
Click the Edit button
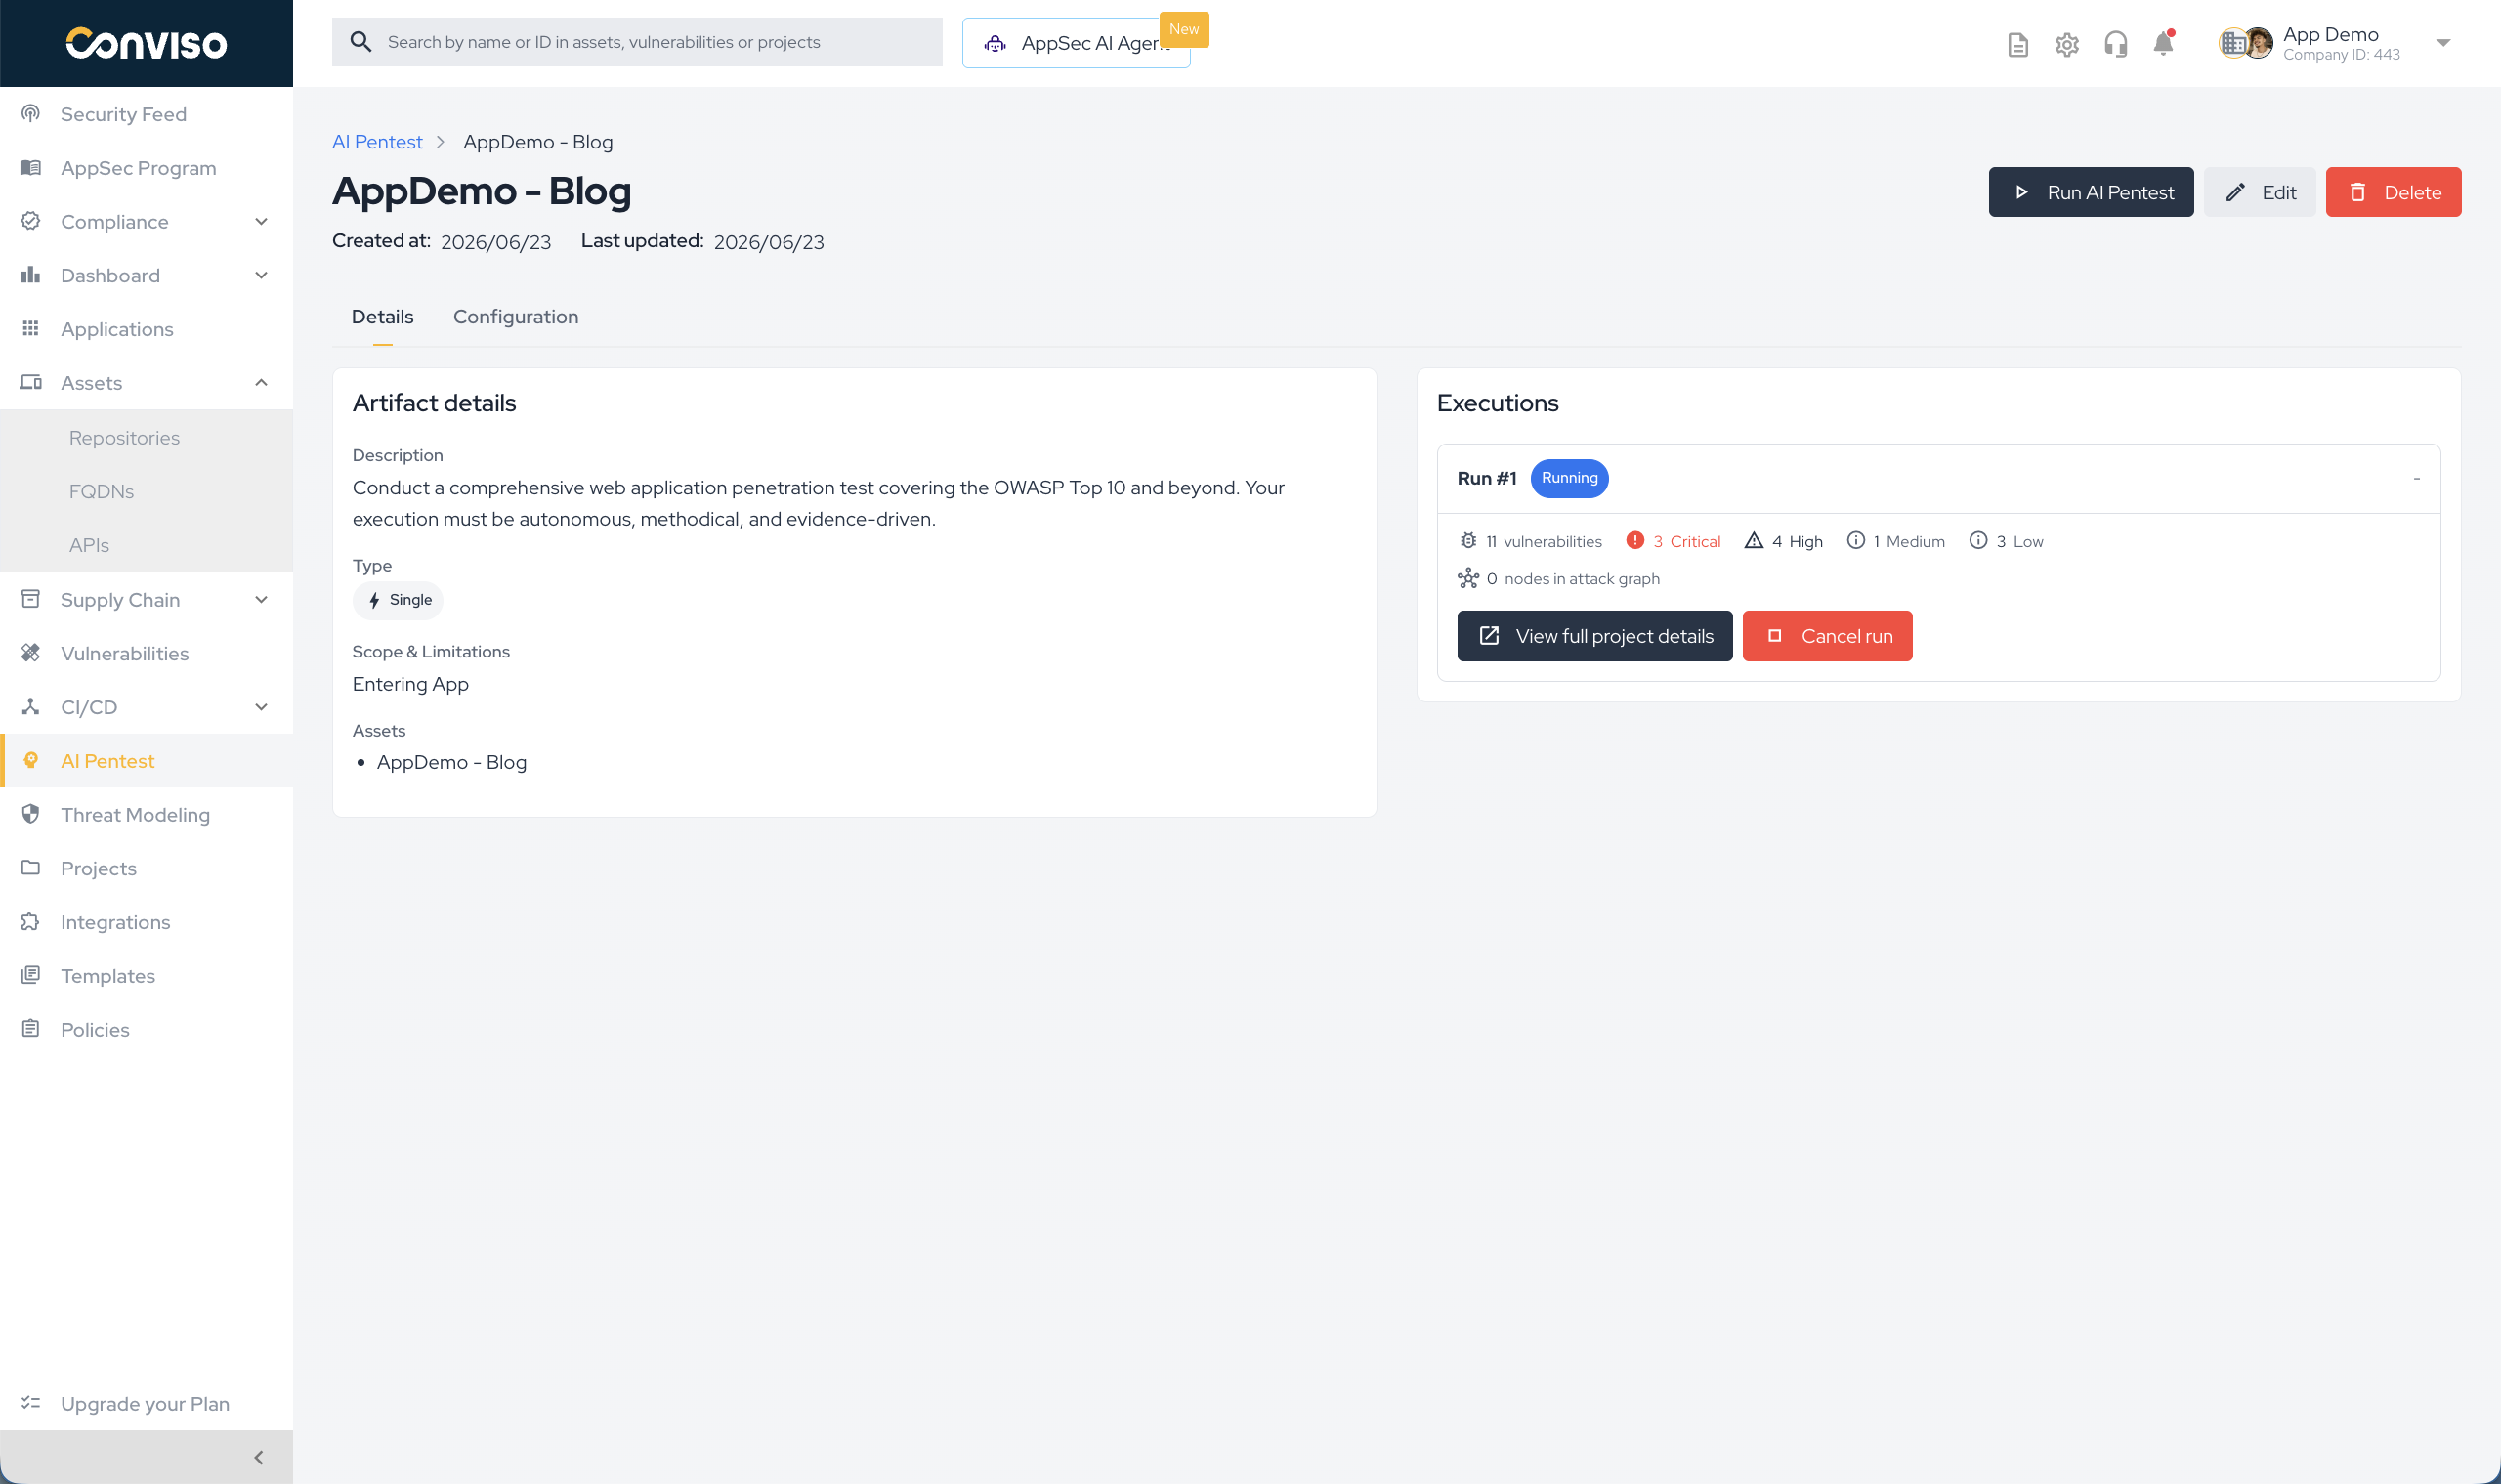[x=2259, y=192]
